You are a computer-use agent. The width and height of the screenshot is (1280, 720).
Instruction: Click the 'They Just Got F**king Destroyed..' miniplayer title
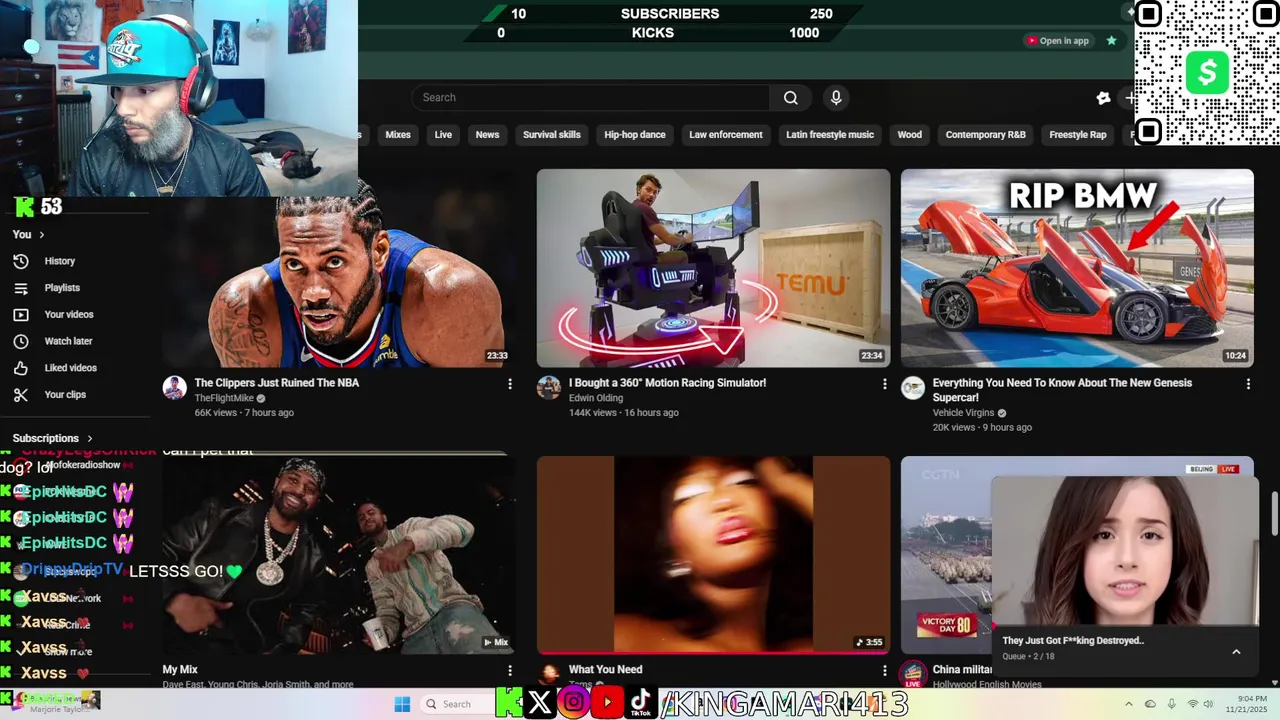click(x=1073, y=641)
